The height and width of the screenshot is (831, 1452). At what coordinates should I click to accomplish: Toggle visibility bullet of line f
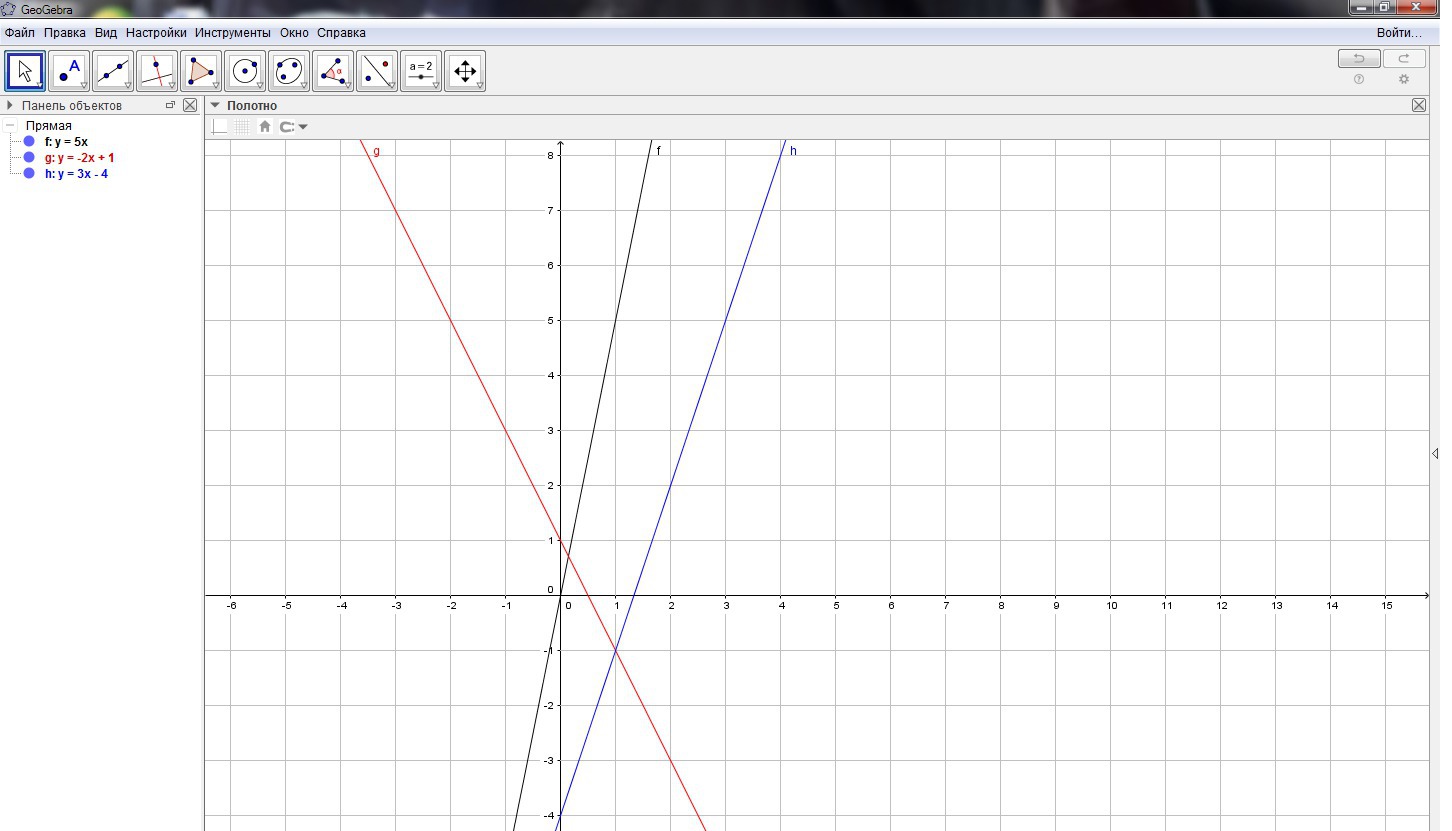point(29,142)
